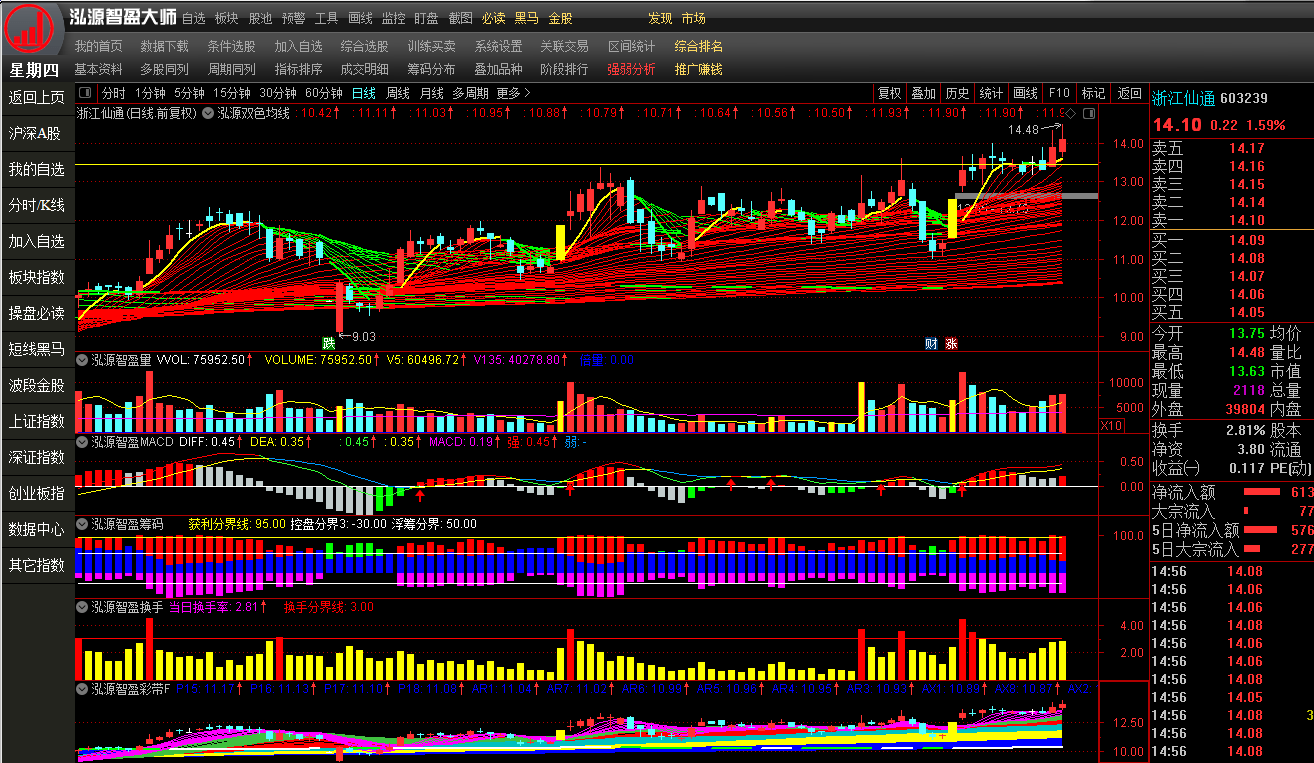Click the 涨 marker on the K-line chart
The width and height of the screenshot is (1314, 763).
coord(950,344)
